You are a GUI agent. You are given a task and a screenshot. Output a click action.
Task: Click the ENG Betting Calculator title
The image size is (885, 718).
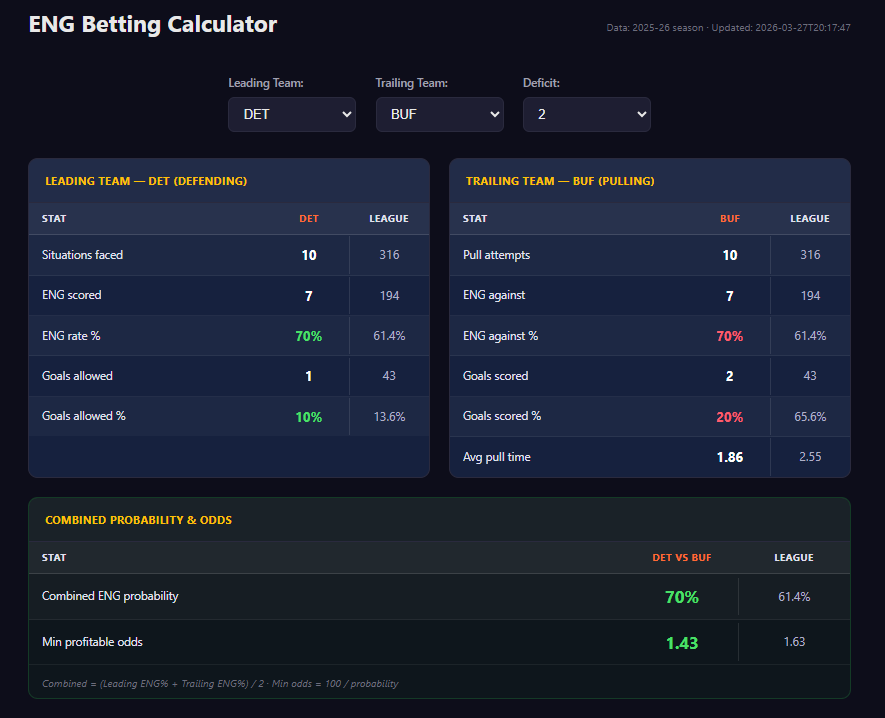click(152, 24)
